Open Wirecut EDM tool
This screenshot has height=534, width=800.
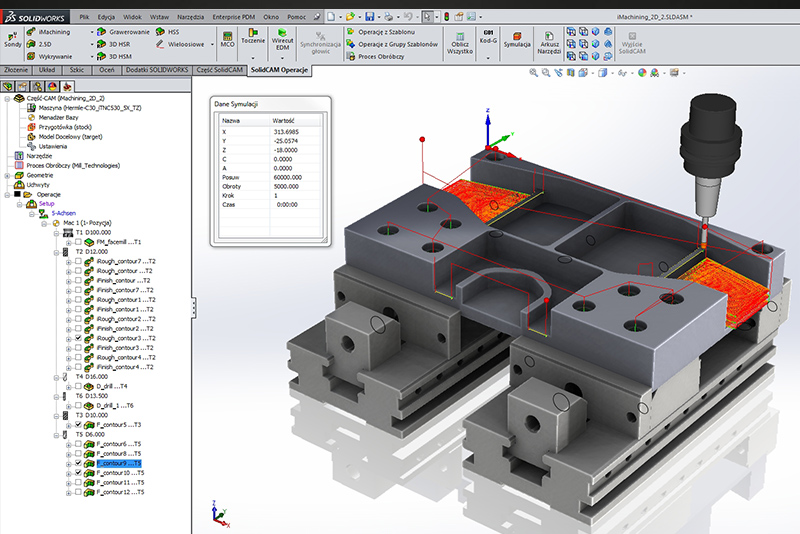[x=282, y=40]
